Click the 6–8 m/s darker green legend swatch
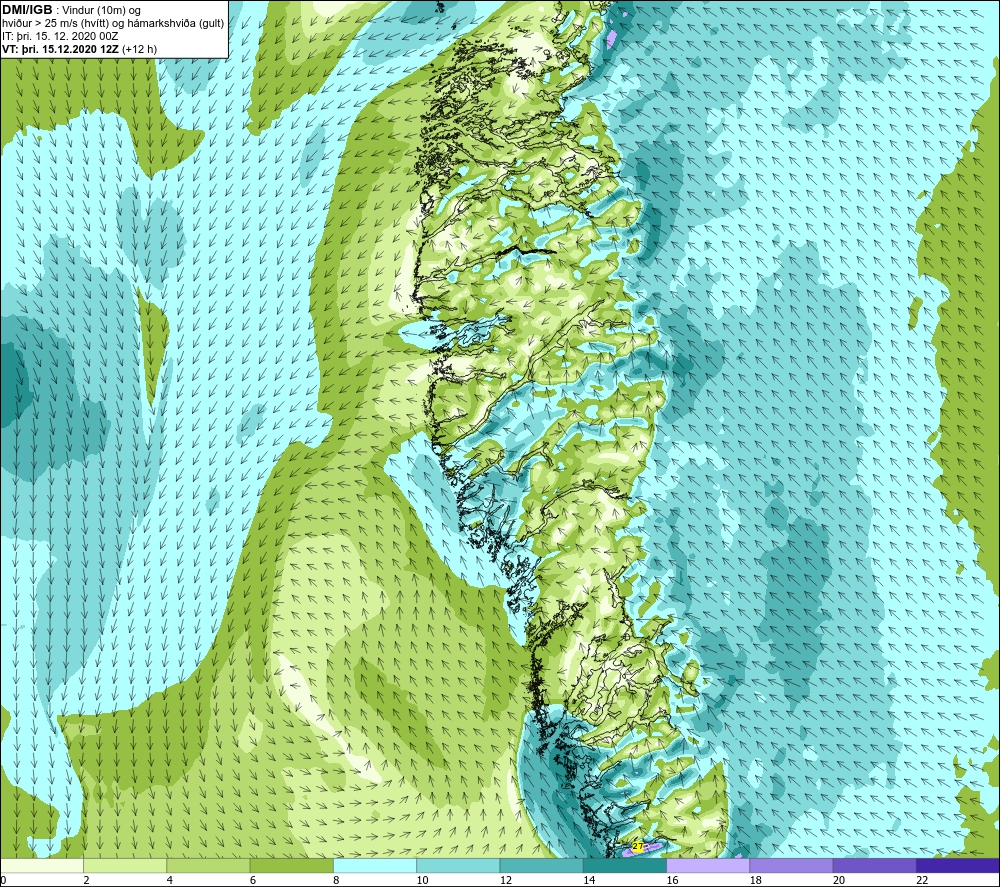 coord(291,865)
